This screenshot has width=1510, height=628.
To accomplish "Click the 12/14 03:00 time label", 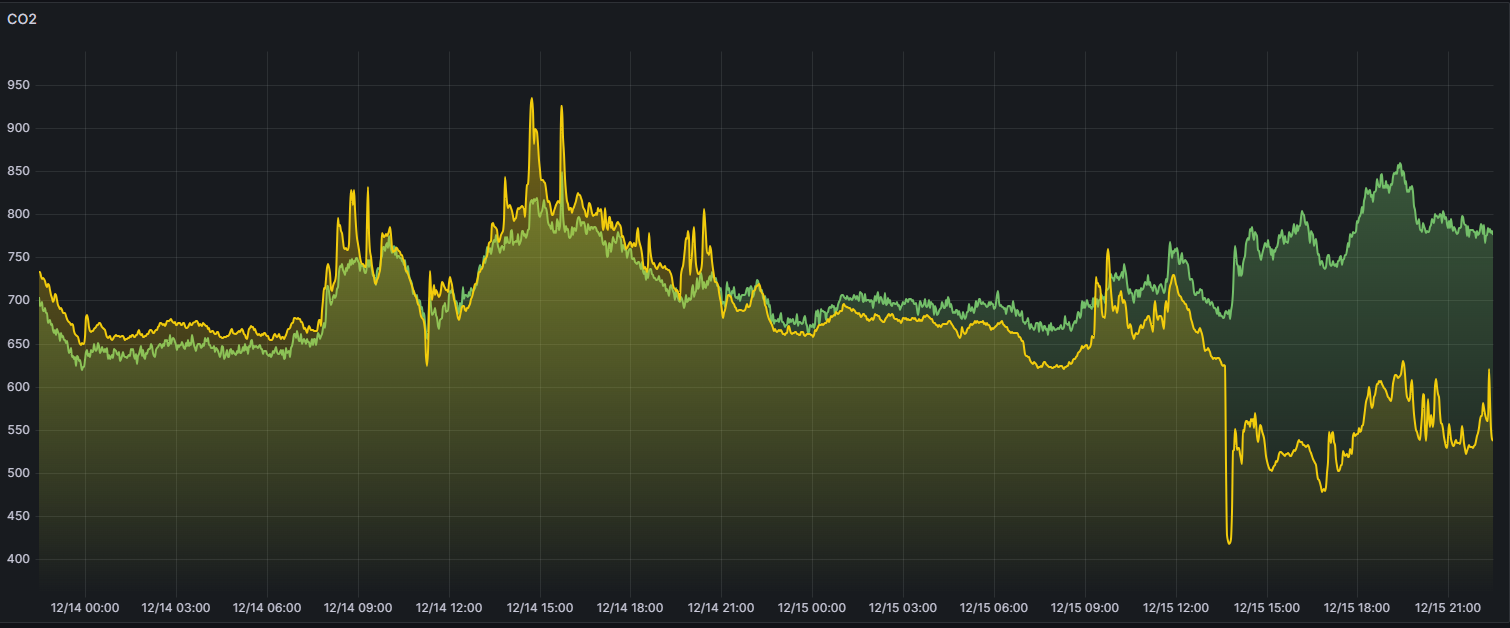I will pyautogui.click(x=176, y=607).
